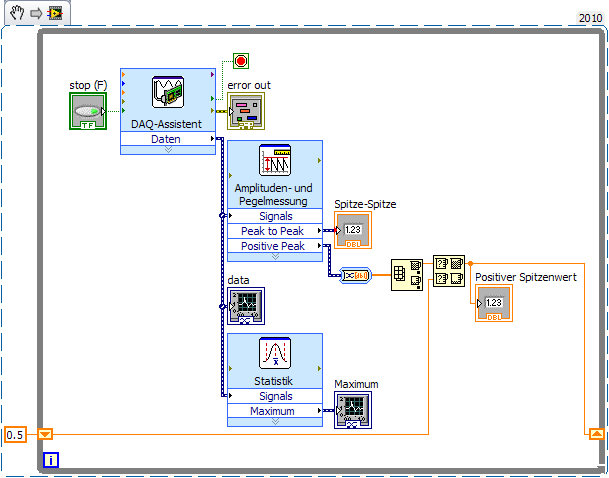Open the DAQ-Assistent Express VI icon

tap(168, 92)
